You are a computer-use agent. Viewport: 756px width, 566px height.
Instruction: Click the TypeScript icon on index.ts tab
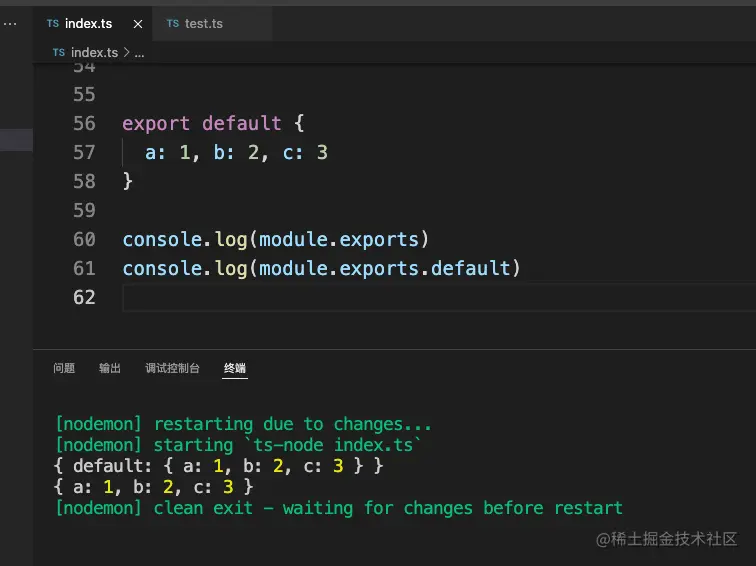click(x=53, y=23)
